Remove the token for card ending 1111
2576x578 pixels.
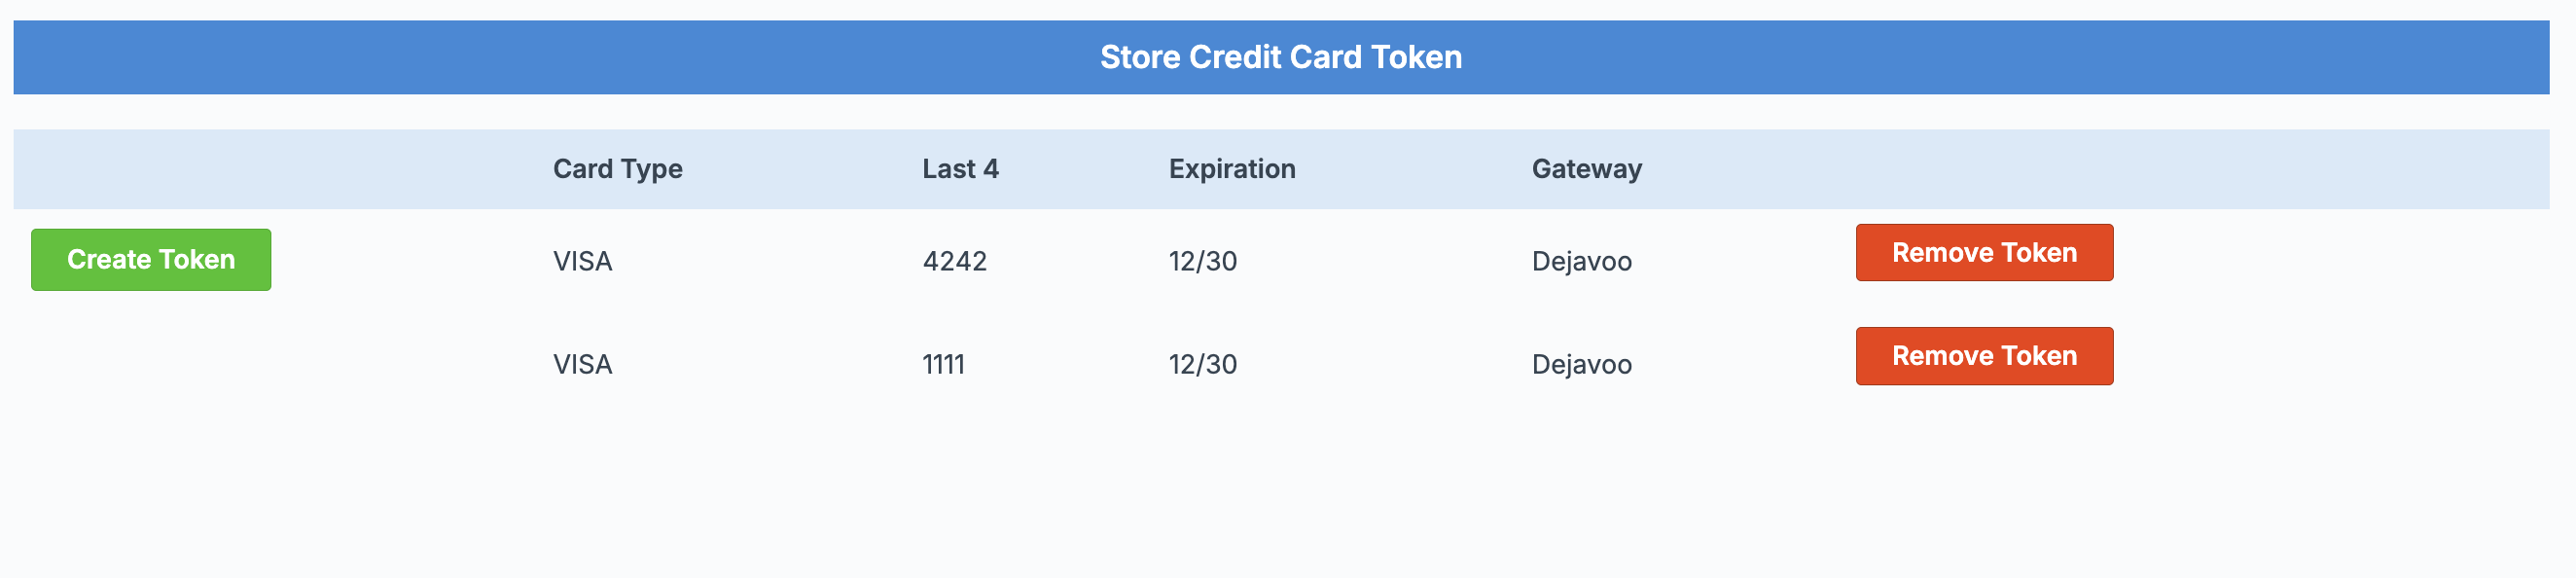point(1984,356)
